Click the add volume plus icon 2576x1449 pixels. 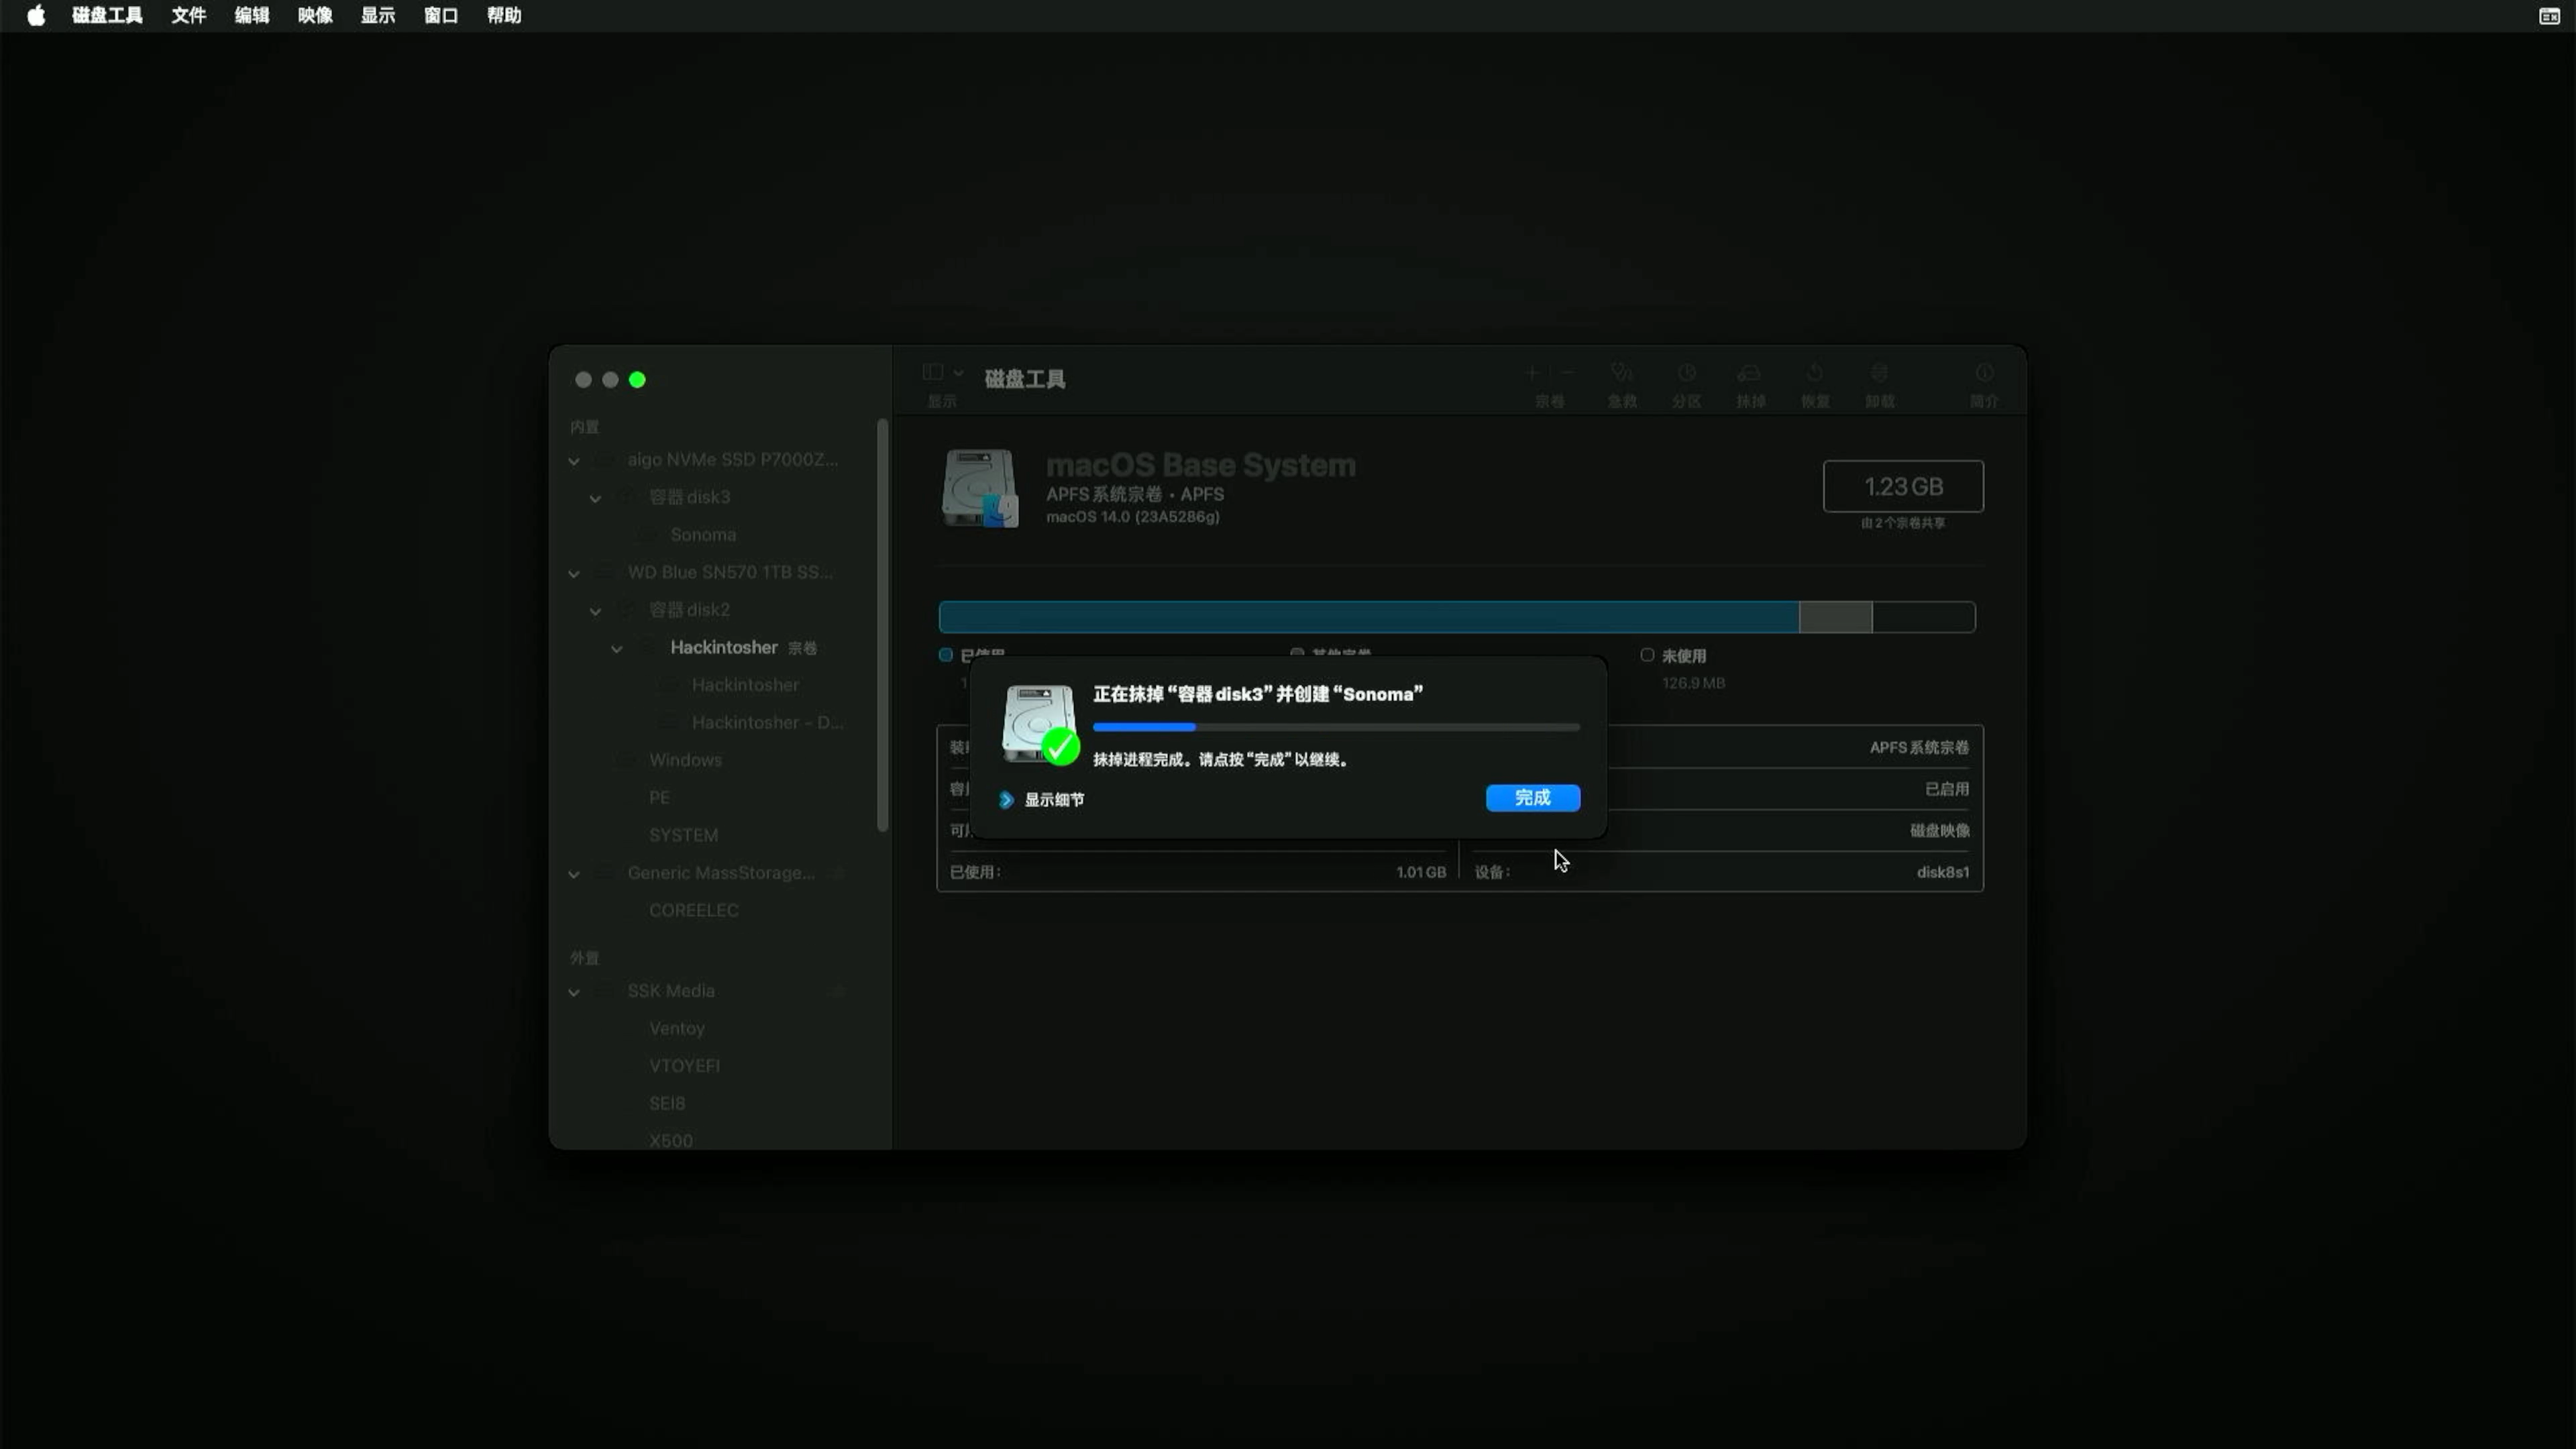1531,373
